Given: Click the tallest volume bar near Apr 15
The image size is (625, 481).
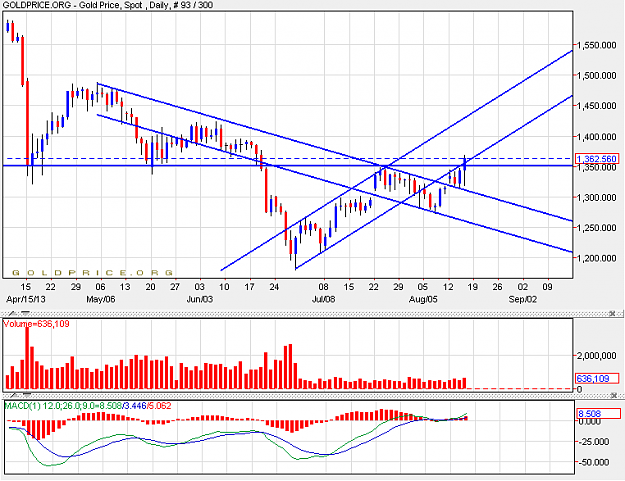Looking at the screenshot, I should click(x=27, y=357).
